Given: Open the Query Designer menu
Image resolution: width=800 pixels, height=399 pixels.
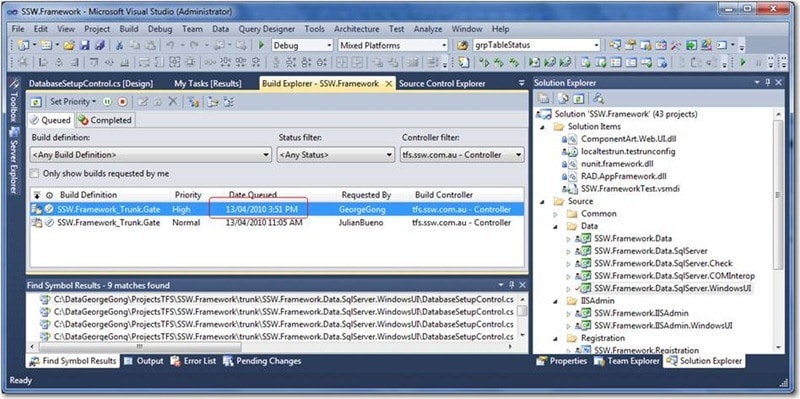Looking at the screenshot, I should (267, 29).
